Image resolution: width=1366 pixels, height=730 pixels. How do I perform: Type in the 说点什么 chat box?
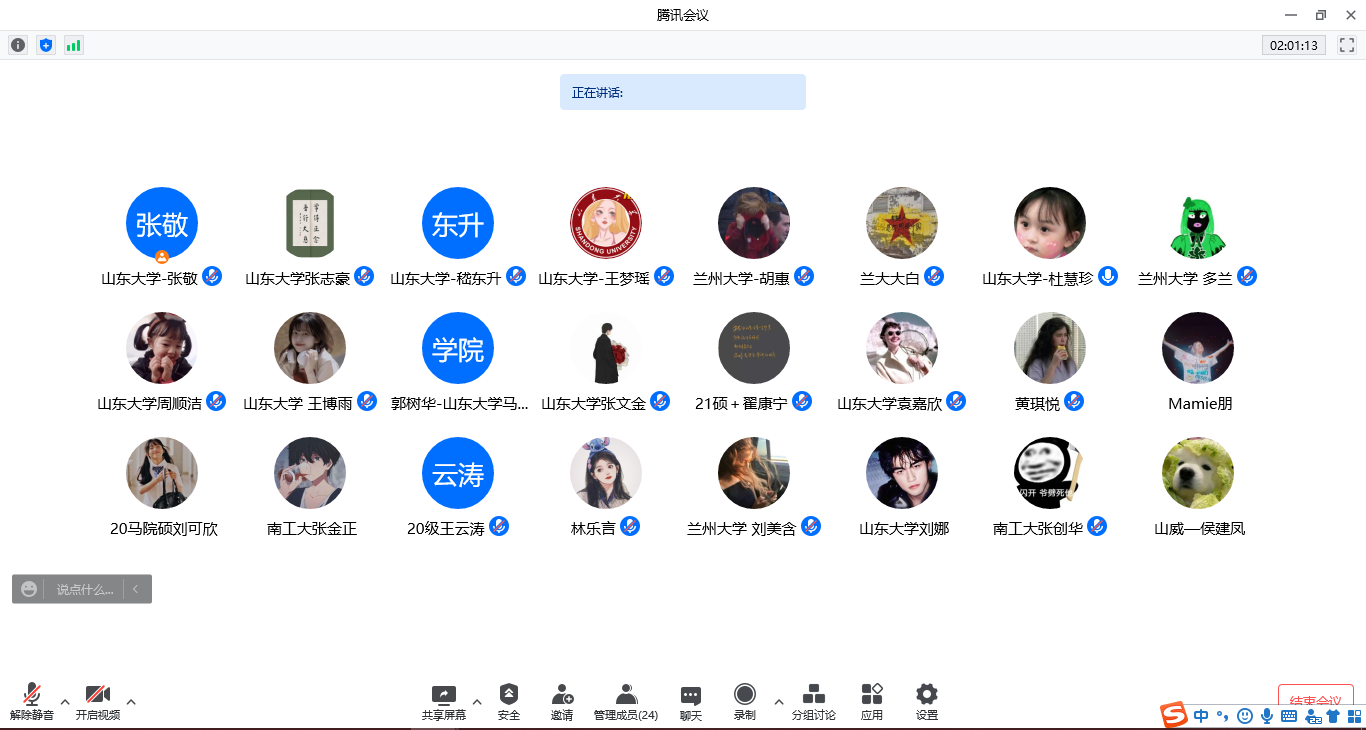pyautogui.click(x=85, y=589)
